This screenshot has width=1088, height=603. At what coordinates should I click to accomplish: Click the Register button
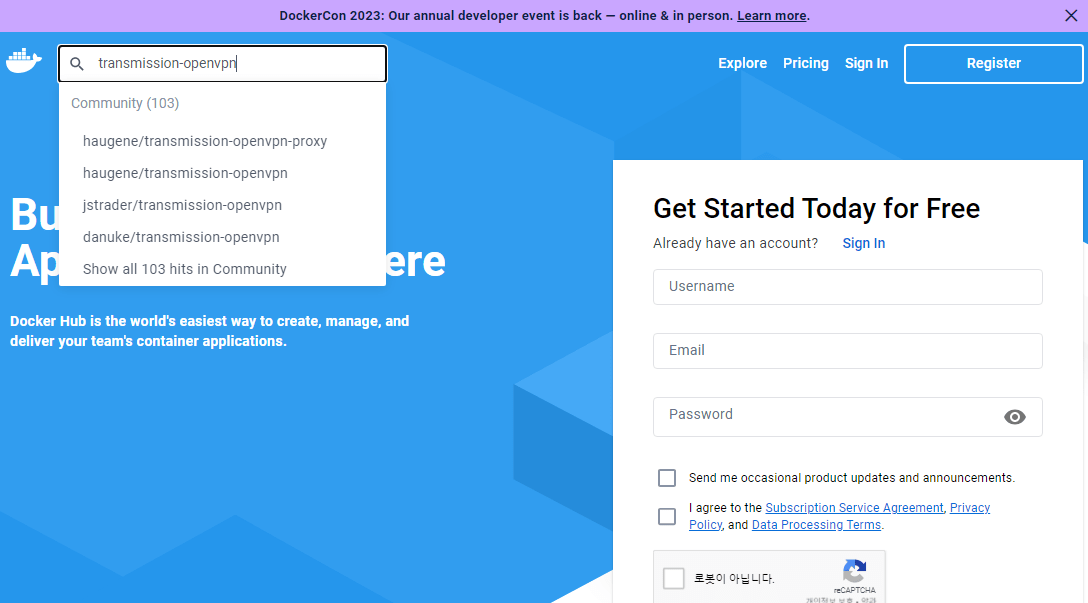pos(994,64)
